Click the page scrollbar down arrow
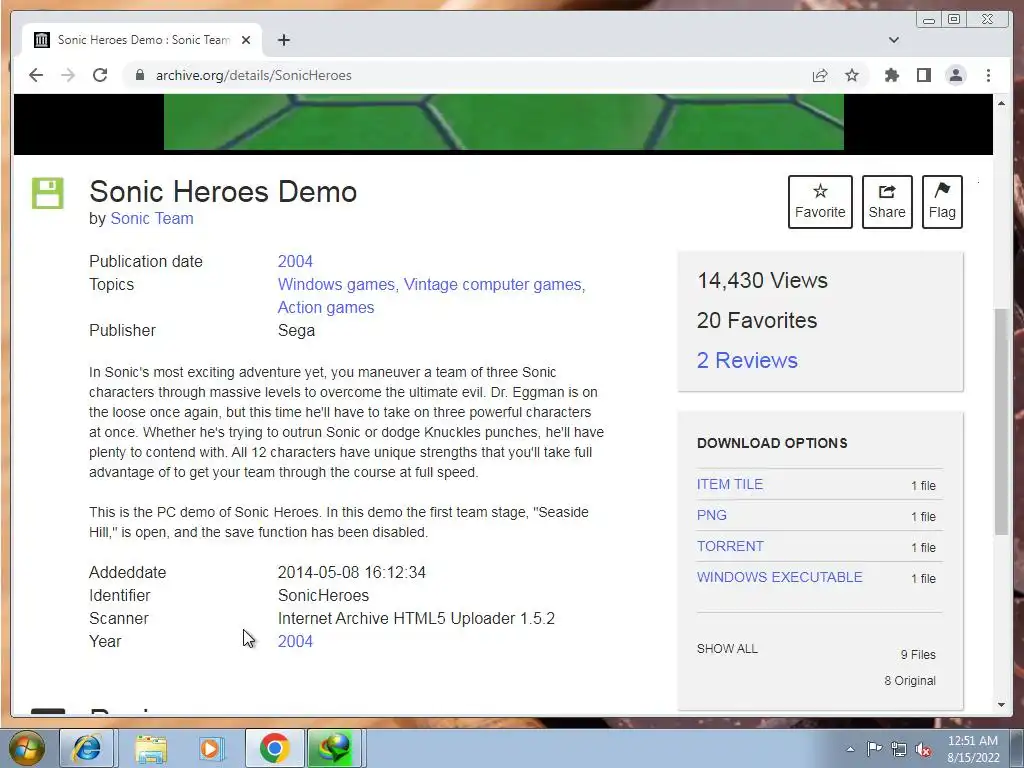This screenshot has width=1024, height=768. click(x=1002, y=705)
